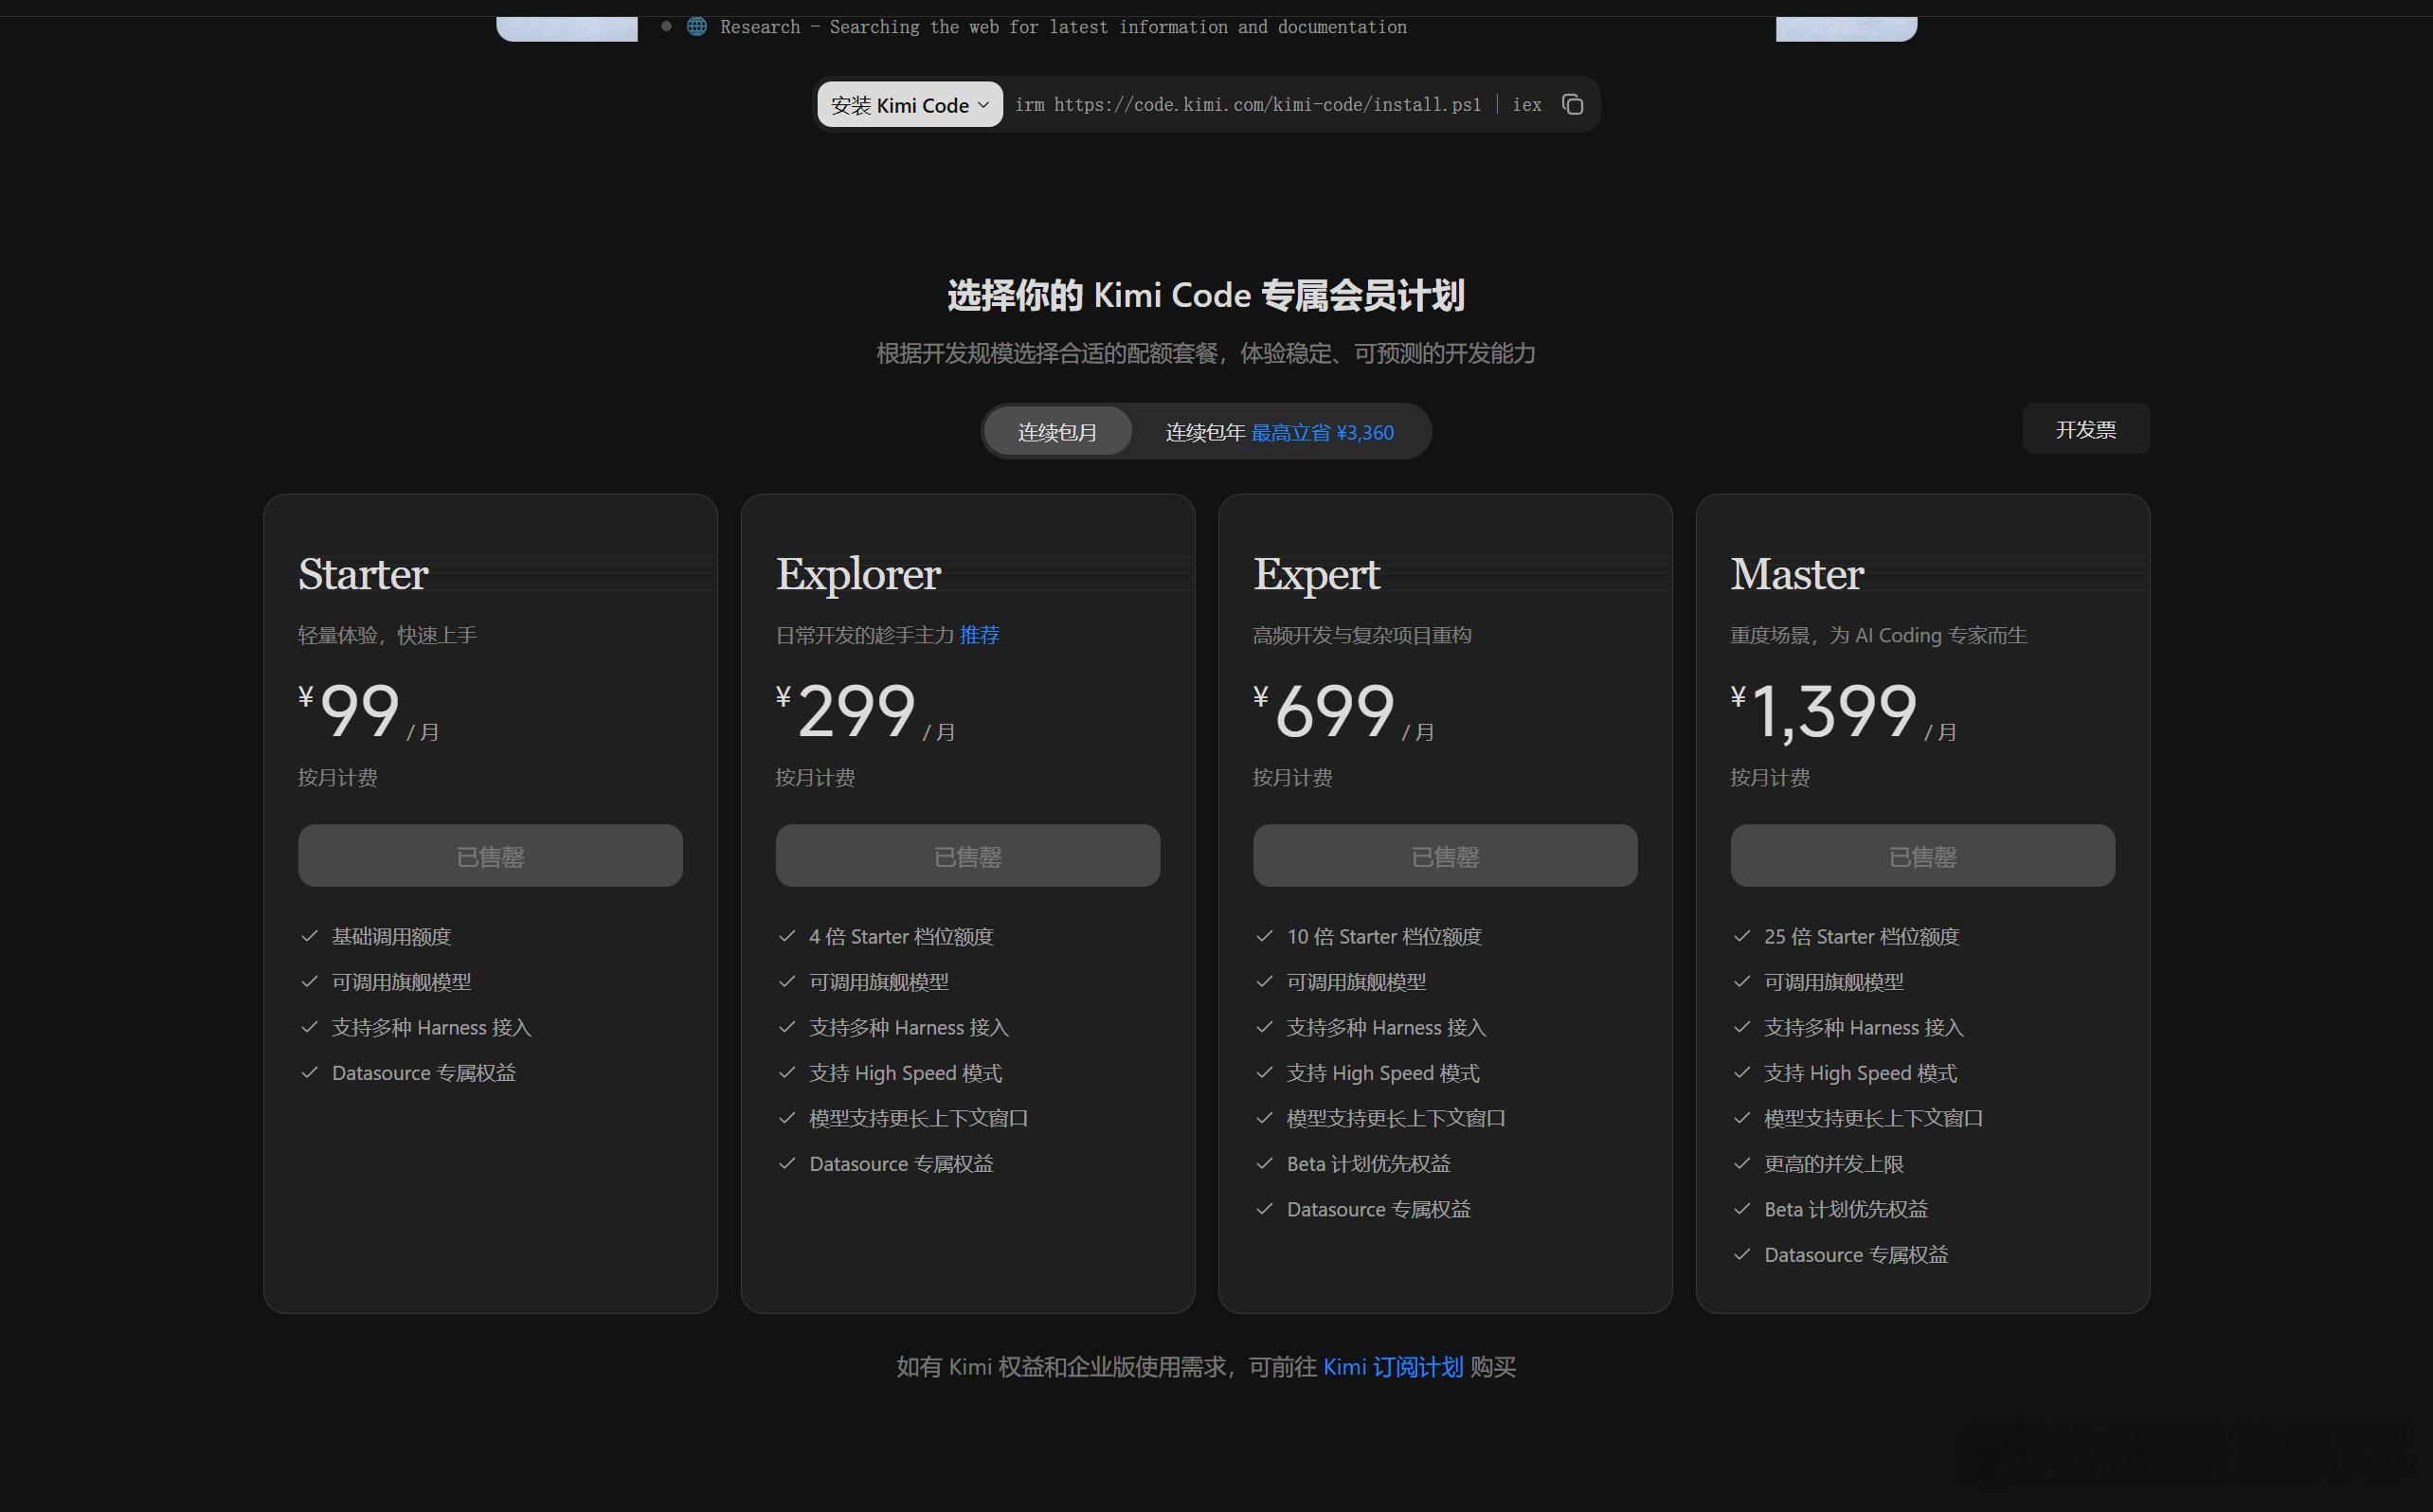This screenshot has height=1512, width=2433.
Task: Click the Starter plan 已售罄 button
Action: (490, 856)
